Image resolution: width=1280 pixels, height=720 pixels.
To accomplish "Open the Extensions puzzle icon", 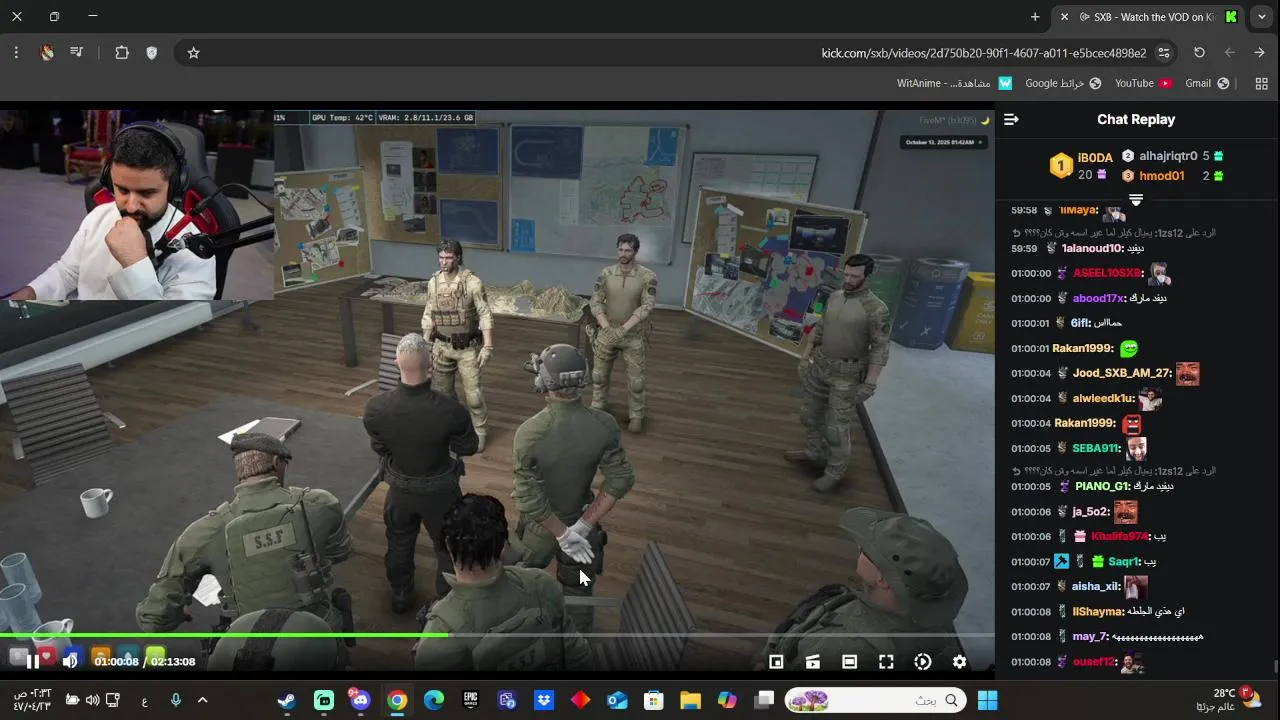I will coord(122,53).
